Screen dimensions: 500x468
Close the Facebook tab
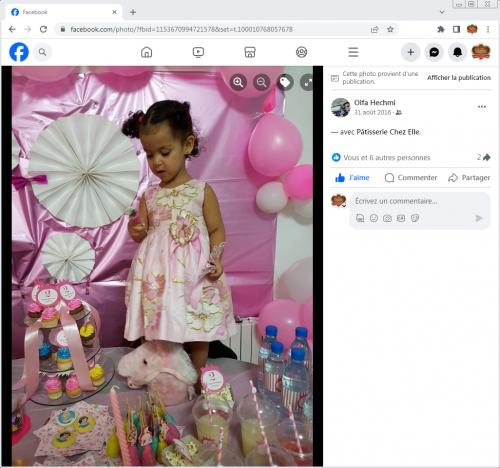[x=114, y=12]
